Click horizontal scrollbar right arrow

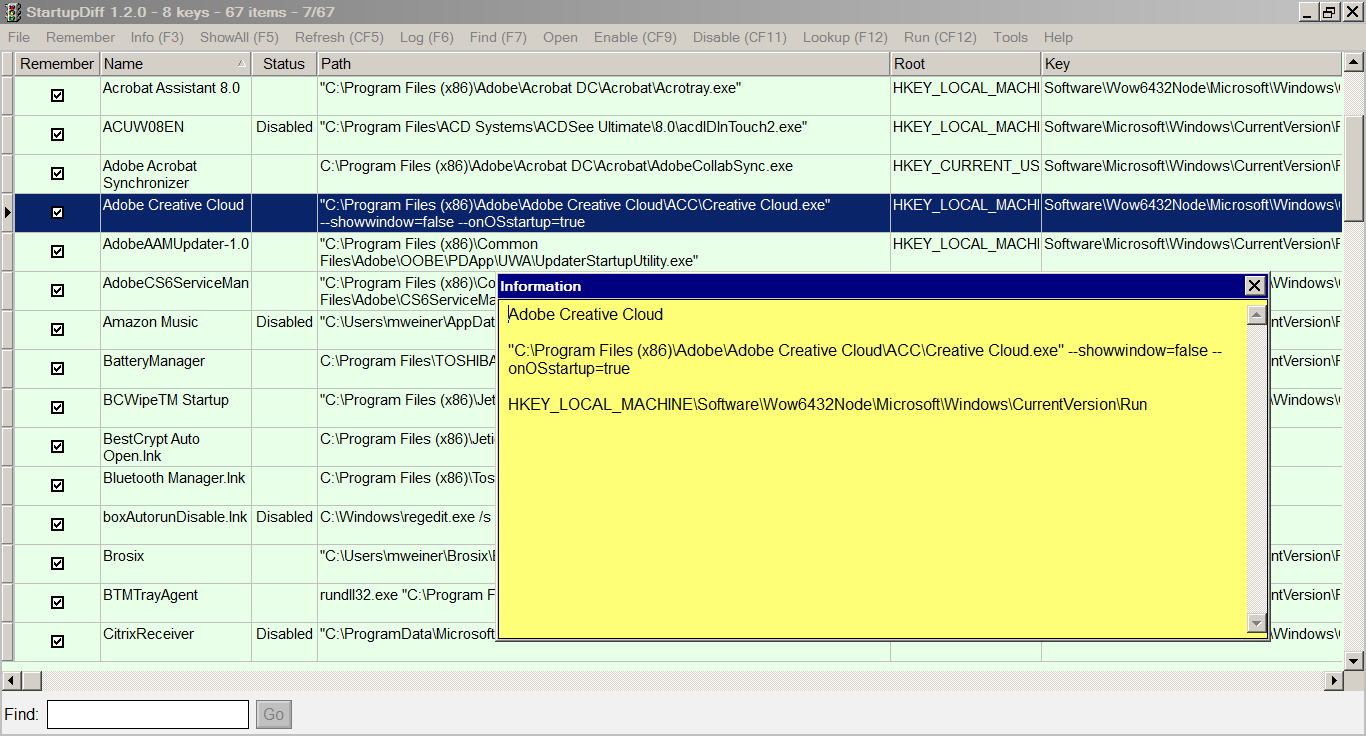click(x=1334, y=680)
